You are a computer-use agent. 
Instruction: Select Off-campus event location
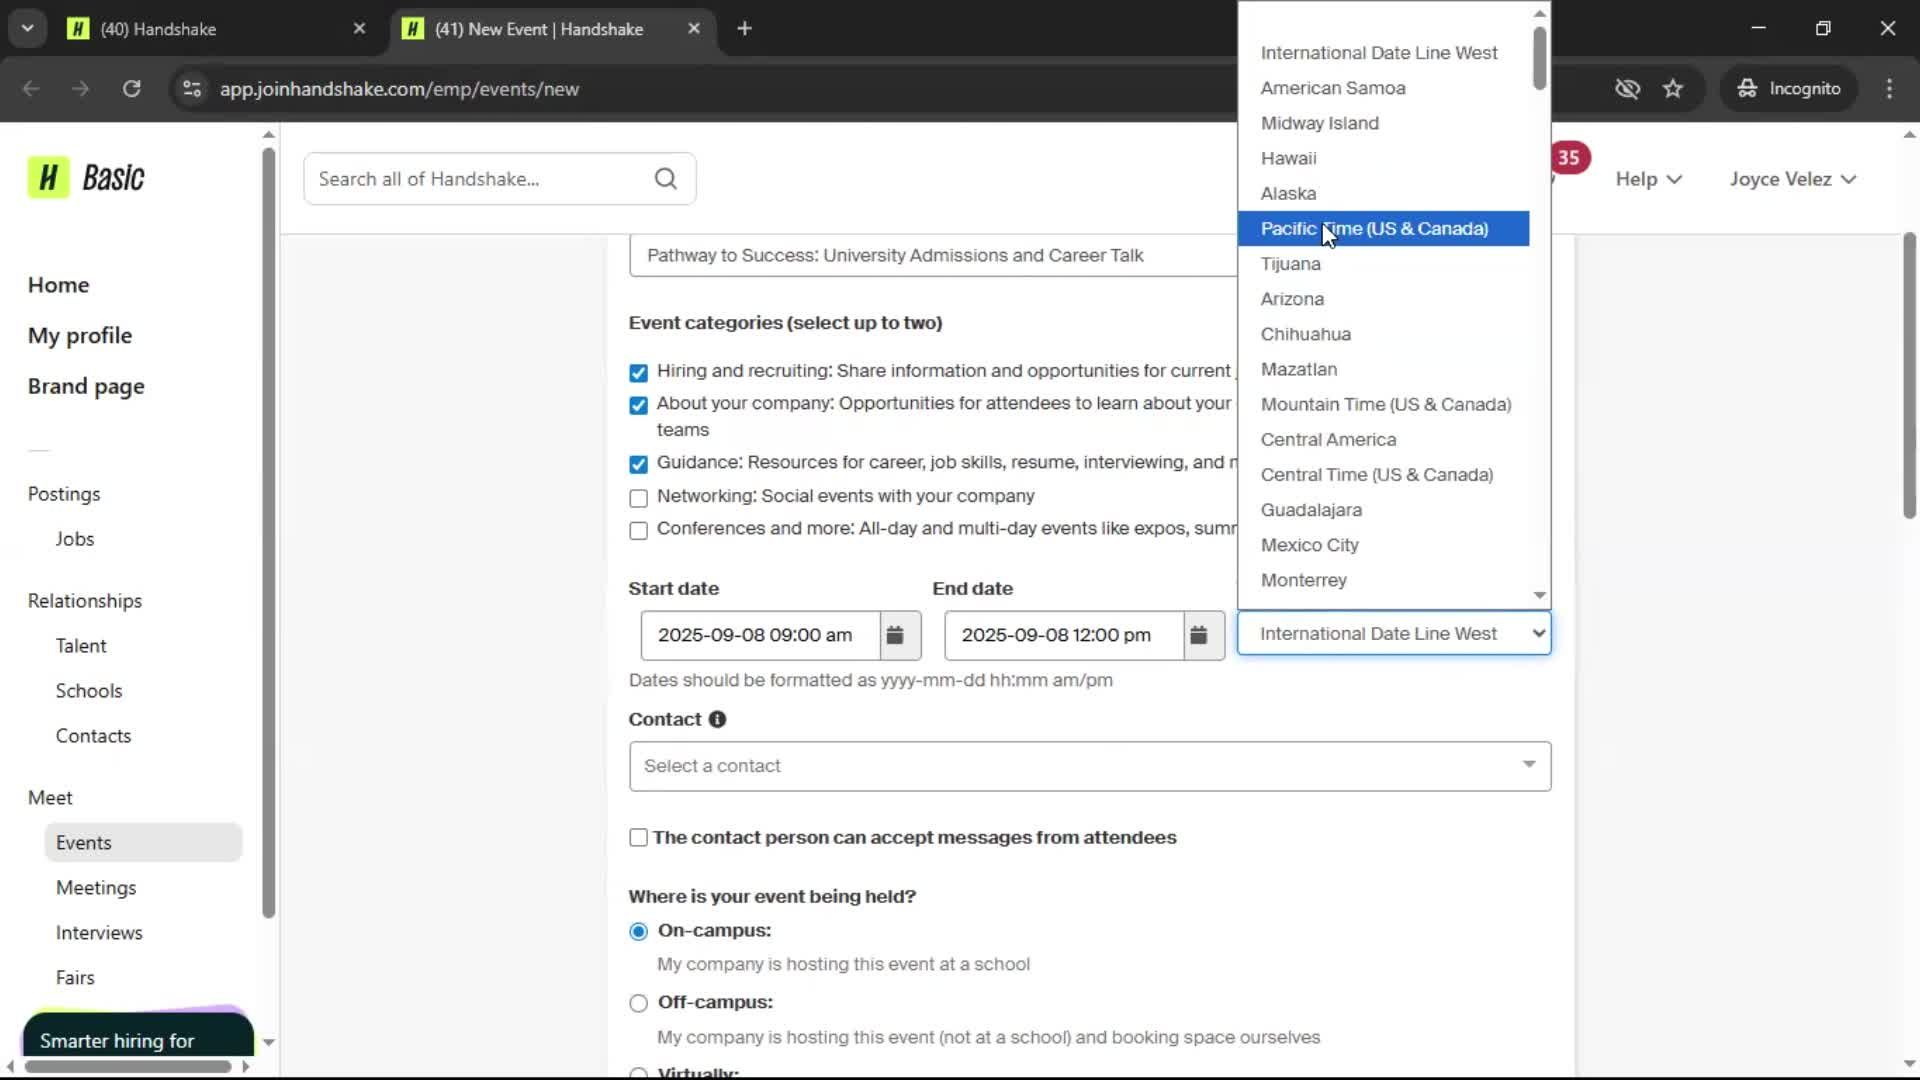[638, 1003]
